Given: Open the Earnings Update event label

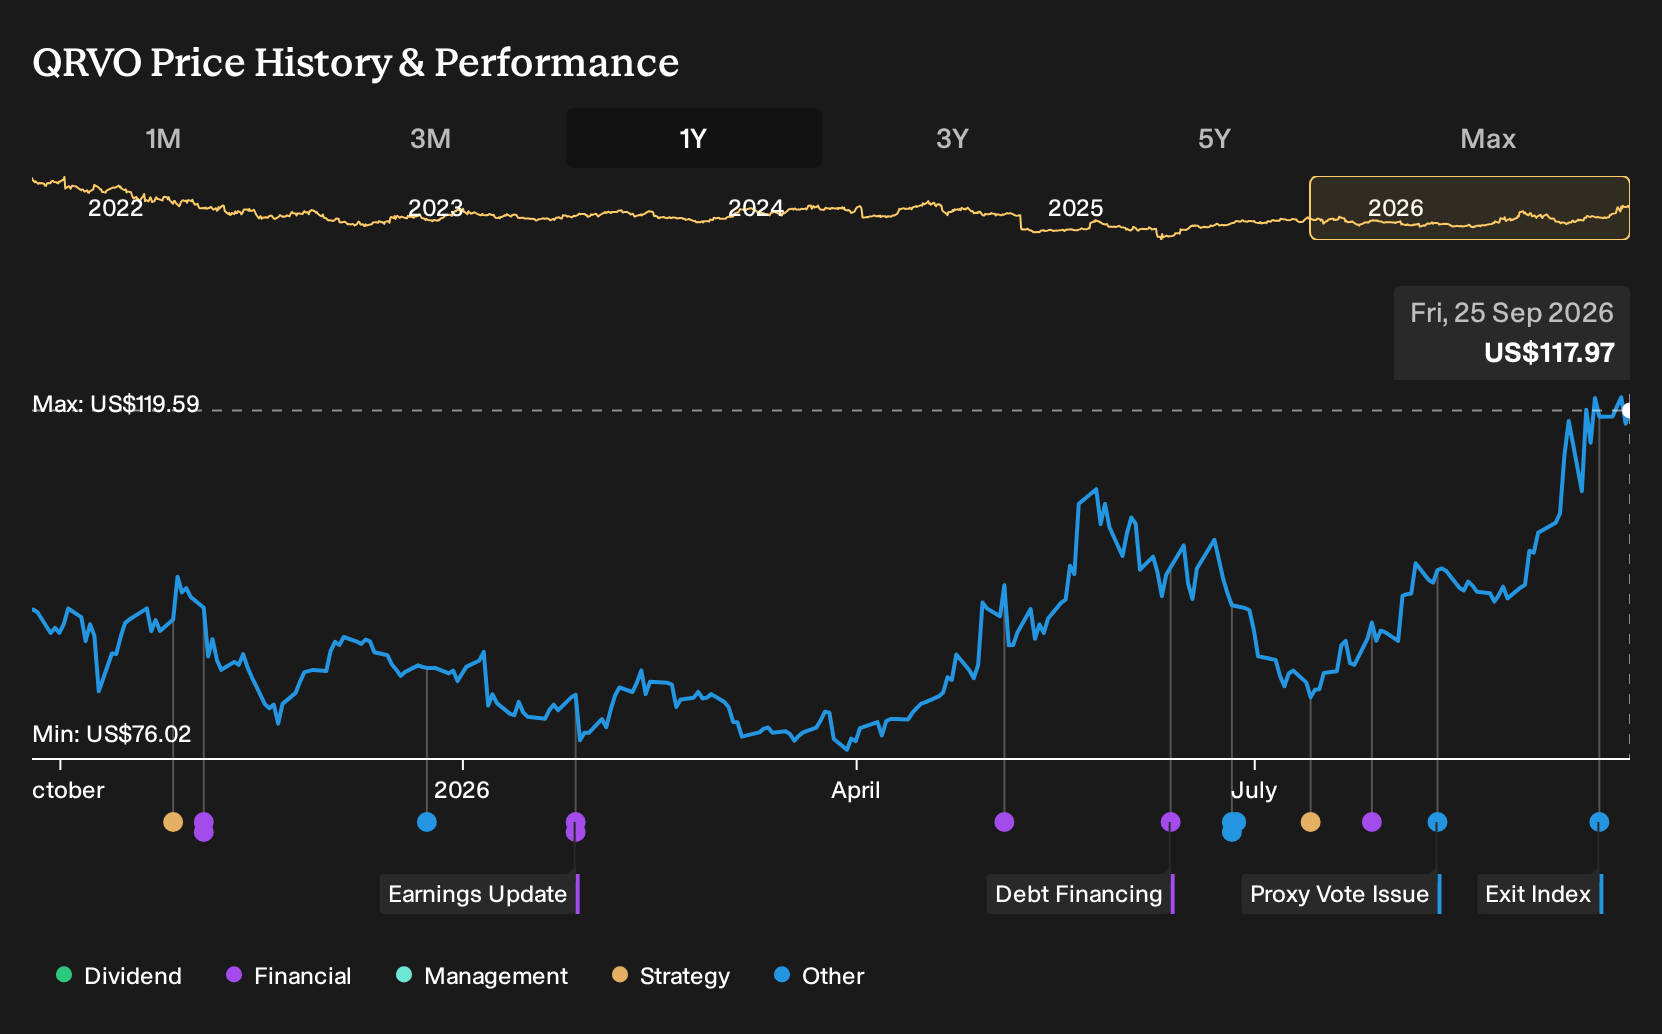Looking at the screenshot, I should [x=479, y=894].
